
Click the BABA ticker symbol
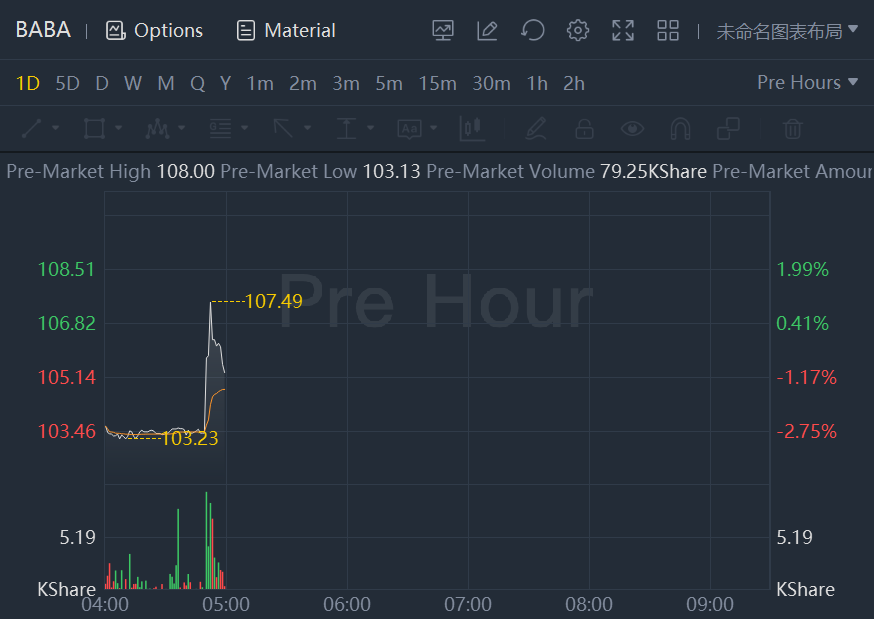pos(43,30)
